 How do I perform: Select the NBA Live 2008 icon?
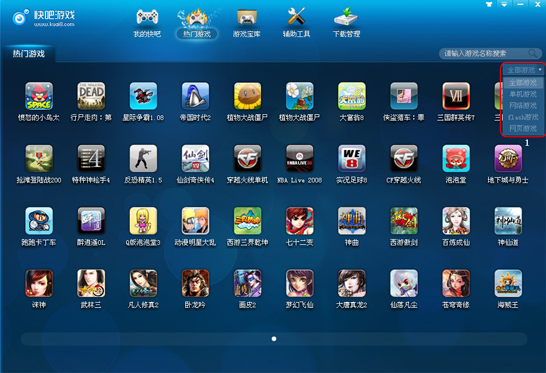coord(299,158)
